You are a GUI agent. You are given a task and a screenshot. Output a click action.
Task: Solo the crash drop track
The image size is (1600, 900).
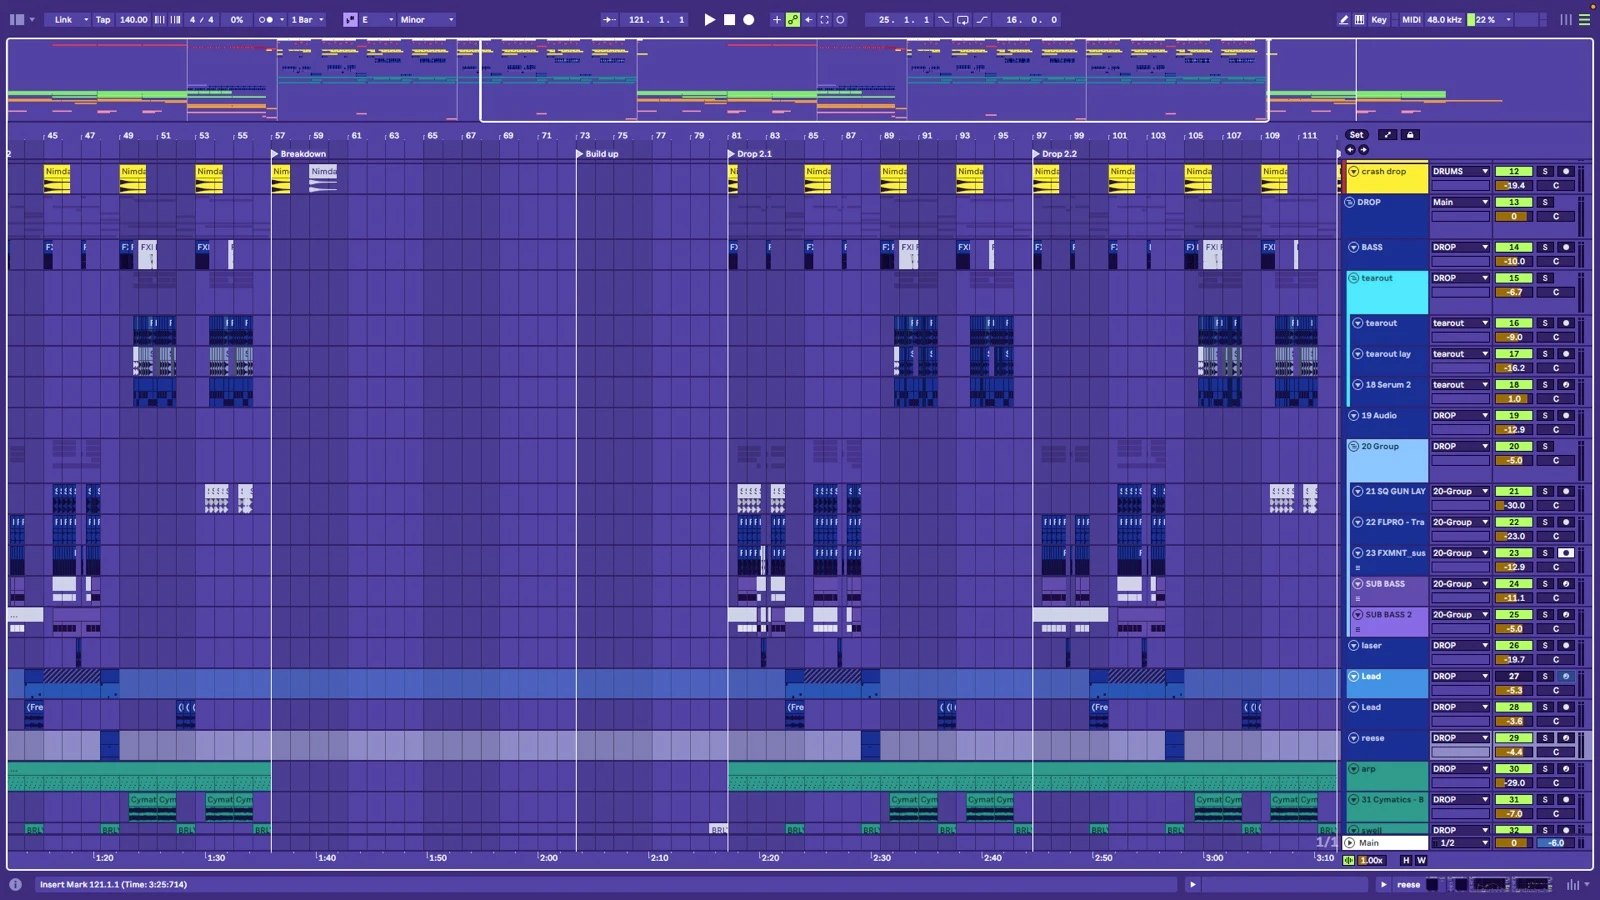click(1545, 171)
